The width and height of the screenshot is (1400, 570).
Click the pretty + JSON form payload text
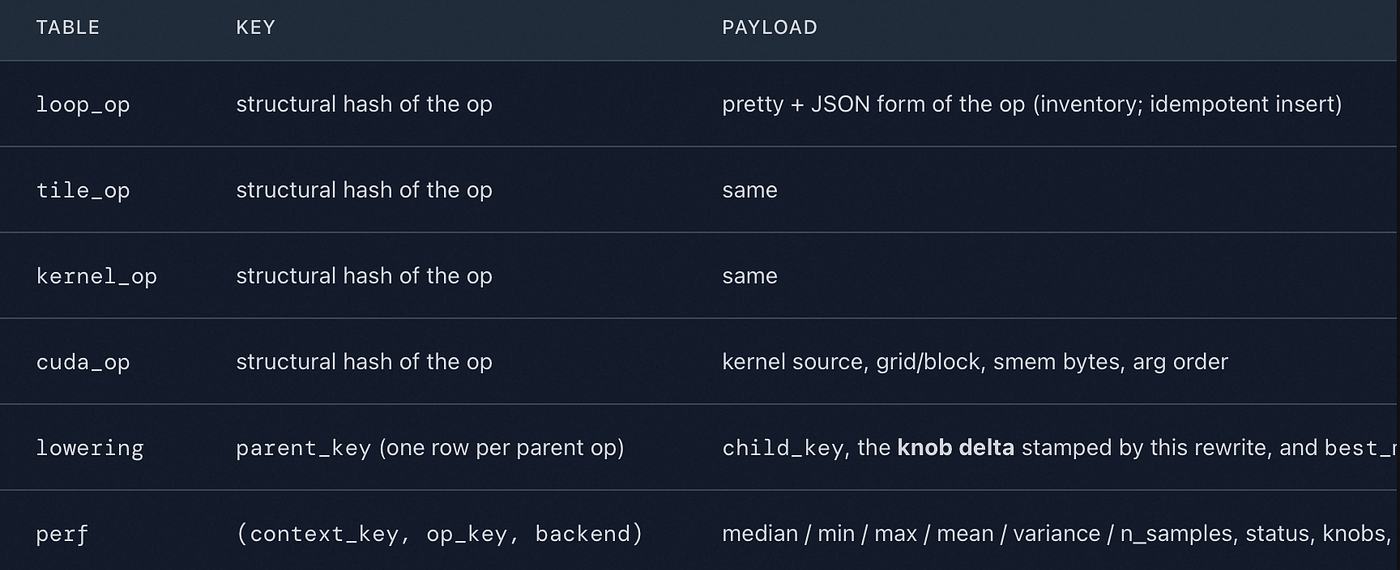click(1032, 104)
